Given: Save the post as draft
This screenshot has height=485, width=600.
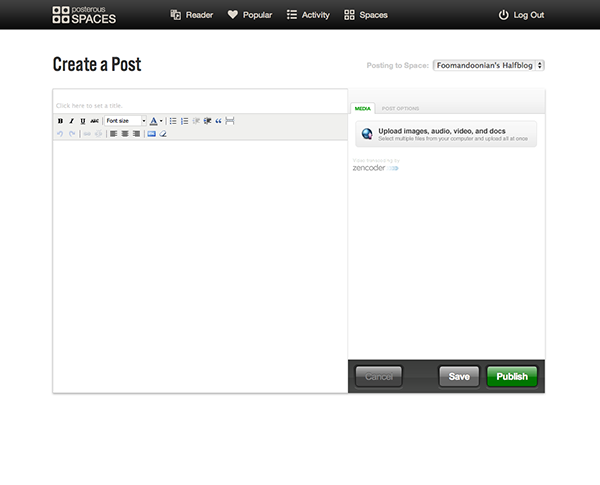Looking at the screenshot, I should point(459,377).
